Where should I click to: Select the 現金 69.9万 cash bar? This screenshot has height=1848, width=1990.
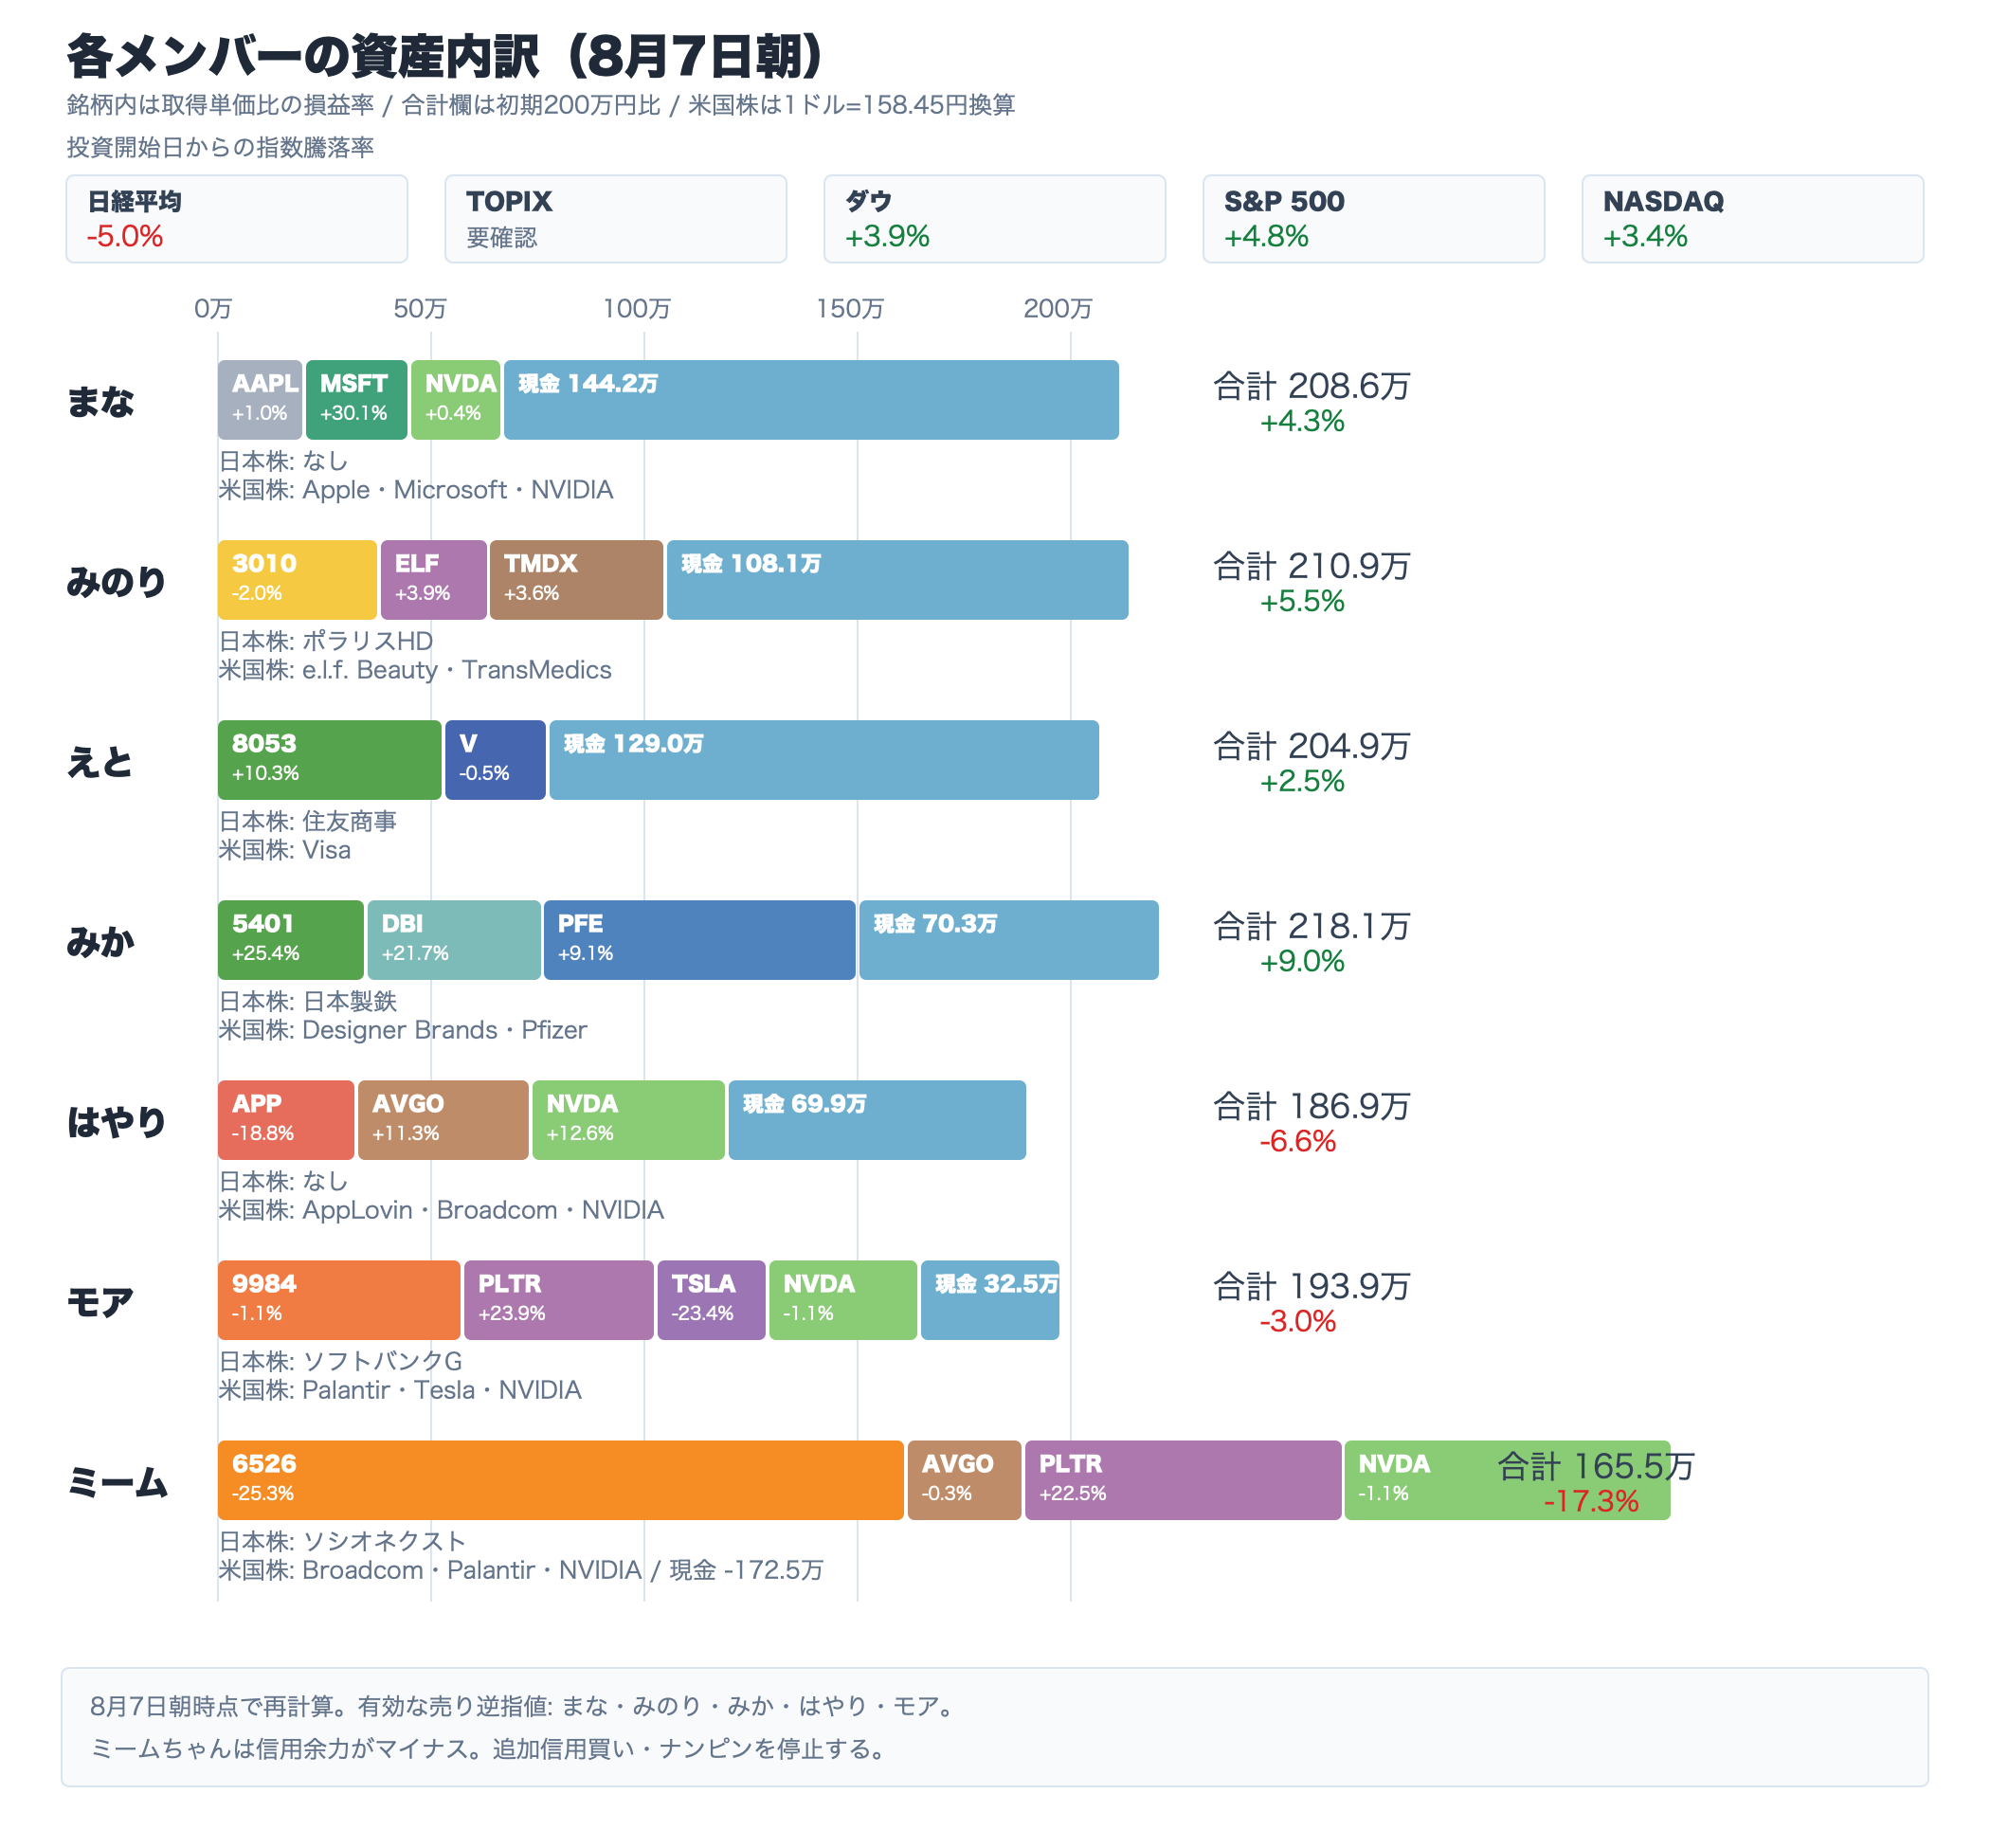tap(877, 1120)
